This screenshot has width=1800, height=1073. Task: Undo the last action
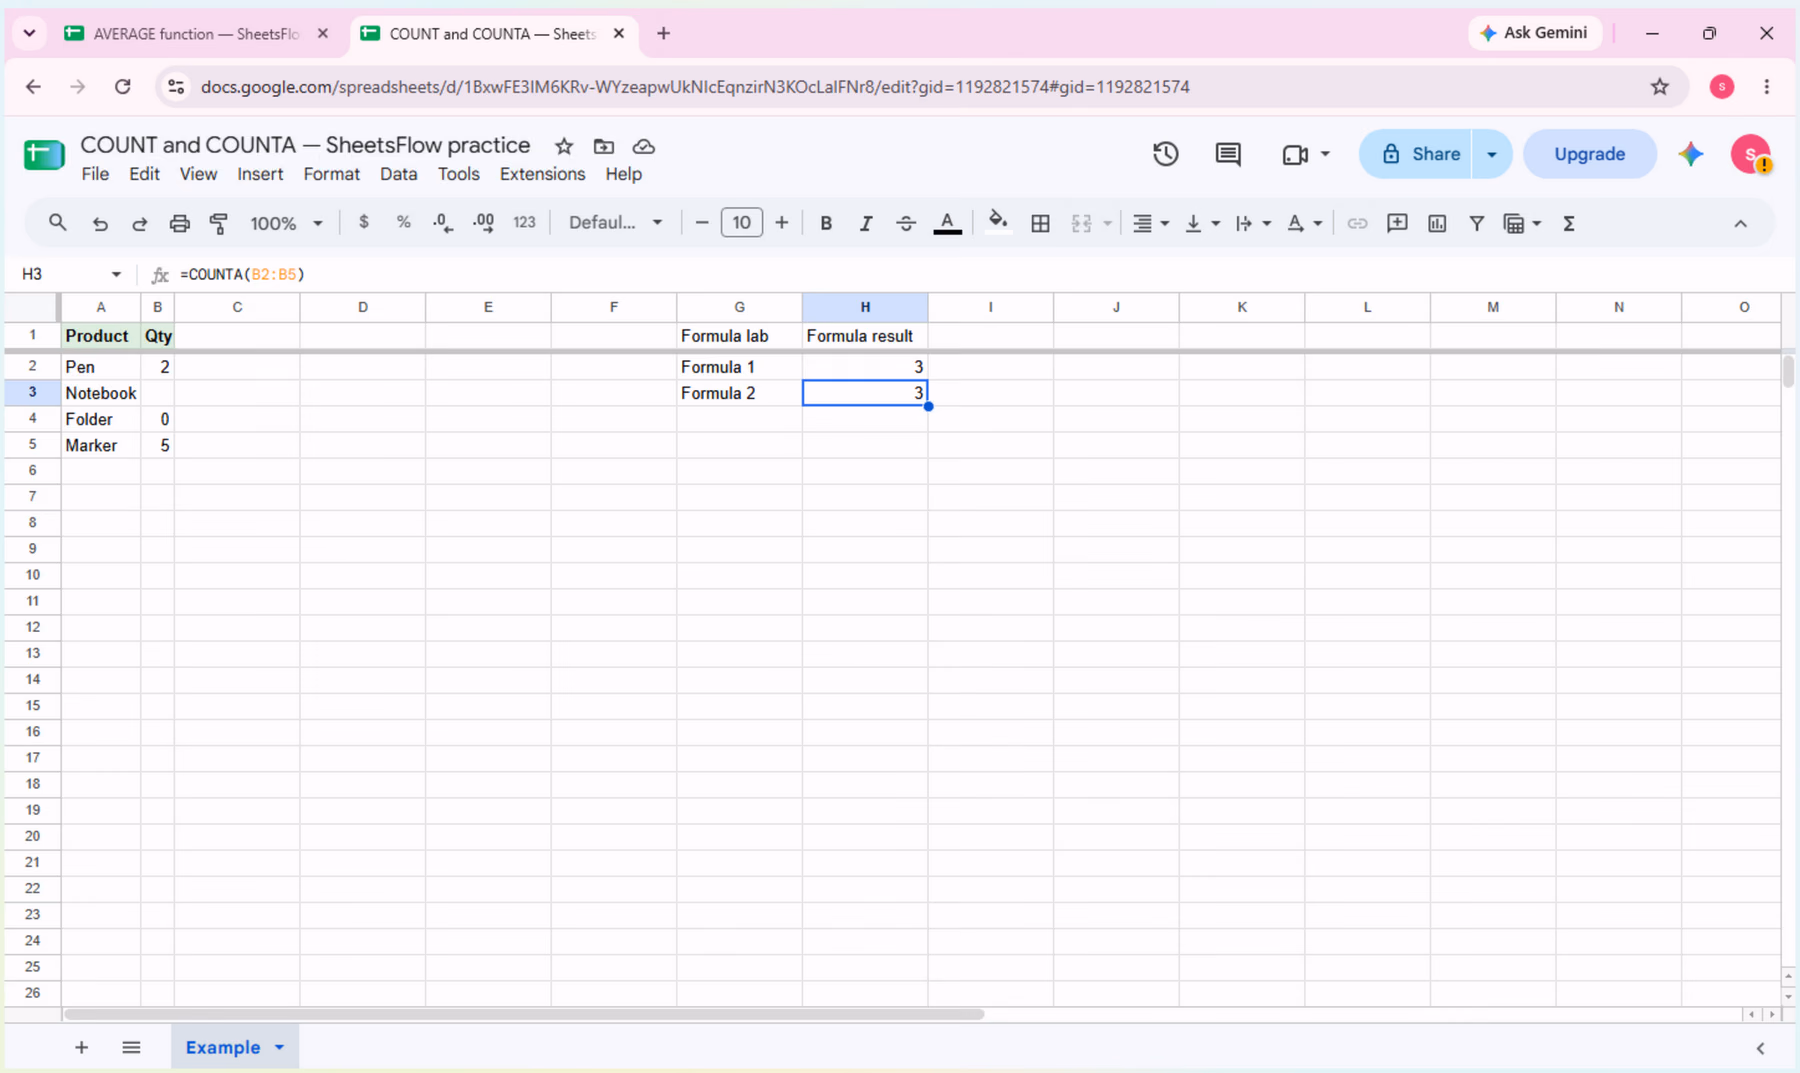coord(100,223)
